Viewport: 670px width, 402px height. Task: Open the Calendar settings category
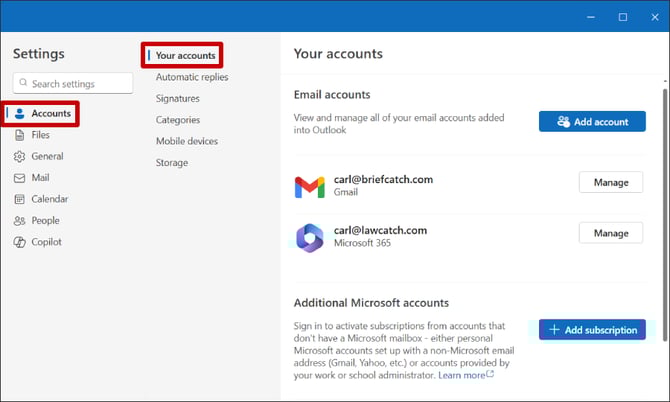point(50,199)
